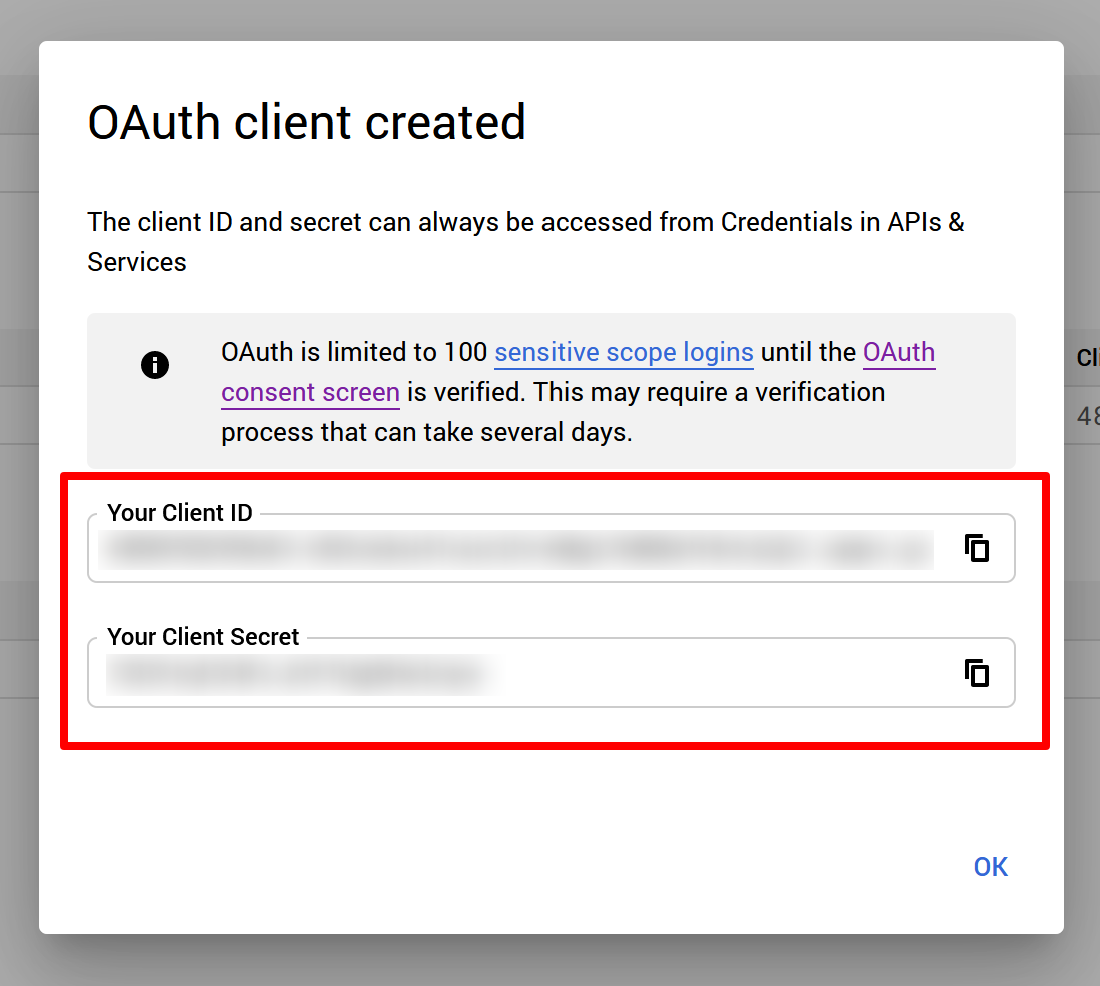Click the "Your Client ID" field label

tap(180, 513)
